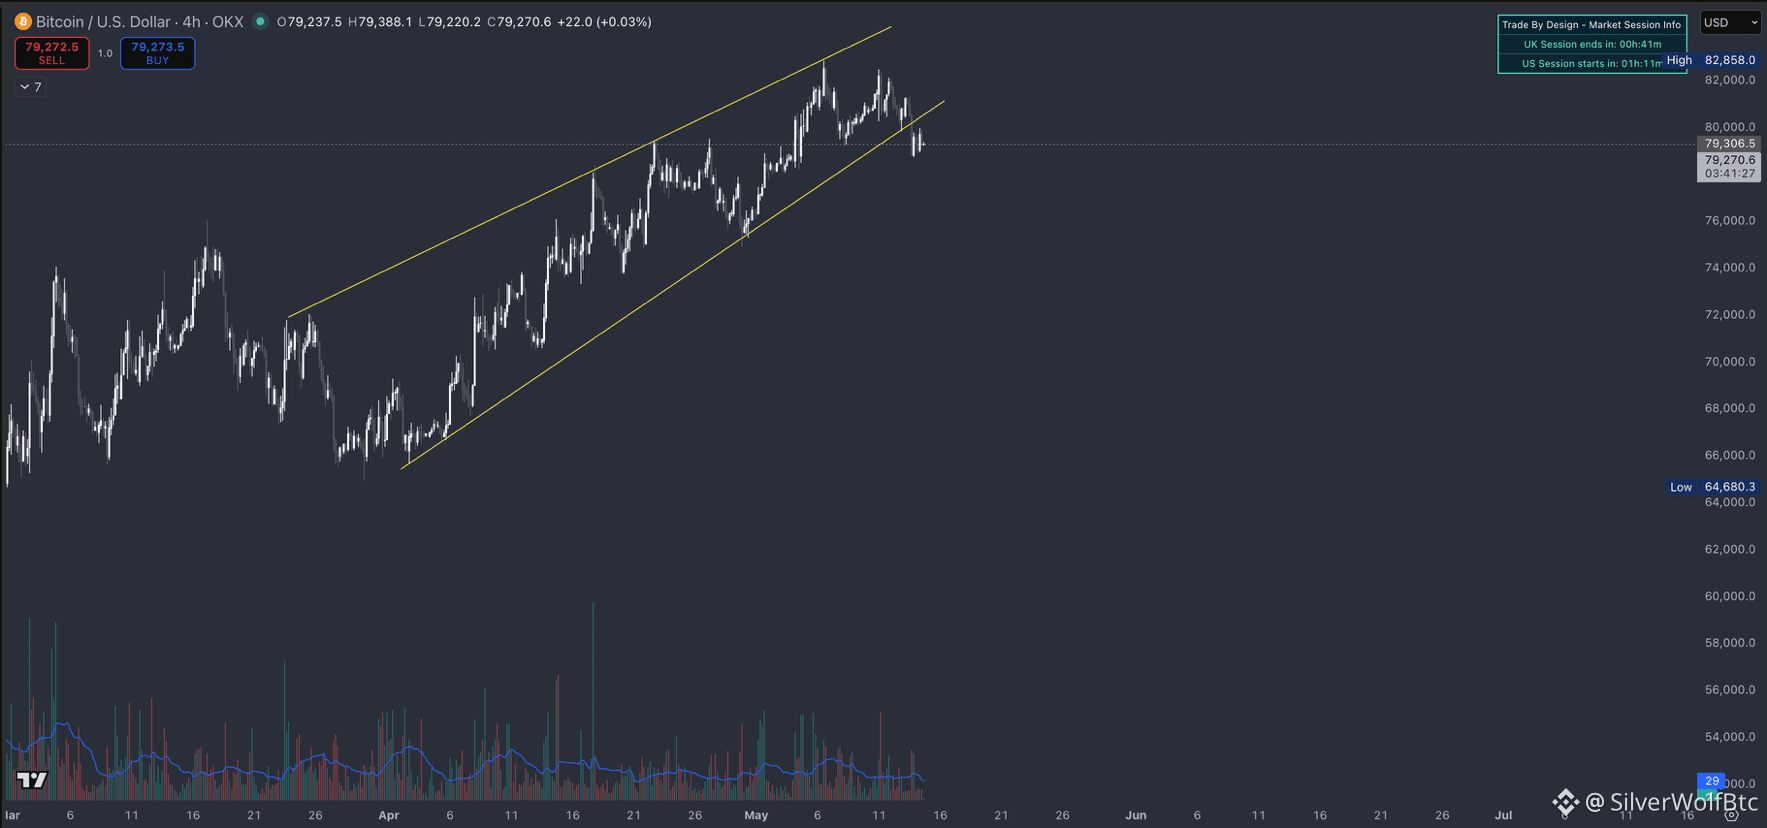Click the low value L79,220.2
Viewport: 1767px width, 828px height.
(x=449, y=21)
